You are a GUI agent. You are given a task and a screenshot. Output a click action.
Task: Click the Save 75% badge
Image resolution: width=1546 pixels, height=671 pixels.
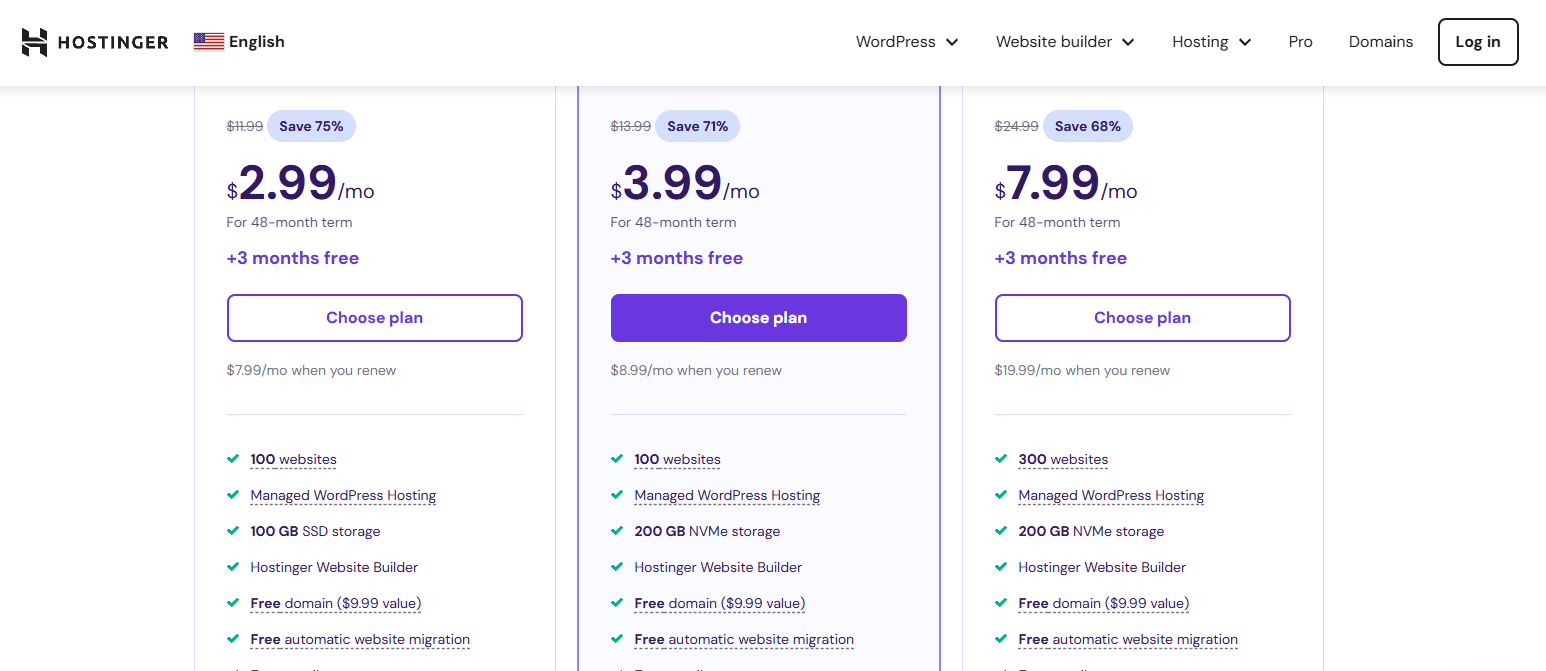(311, 126)
